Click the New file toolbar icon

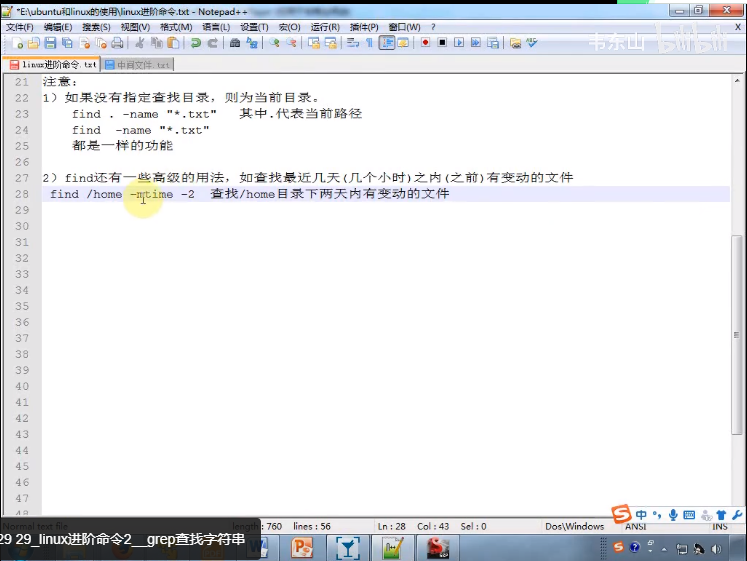point(18,43)
